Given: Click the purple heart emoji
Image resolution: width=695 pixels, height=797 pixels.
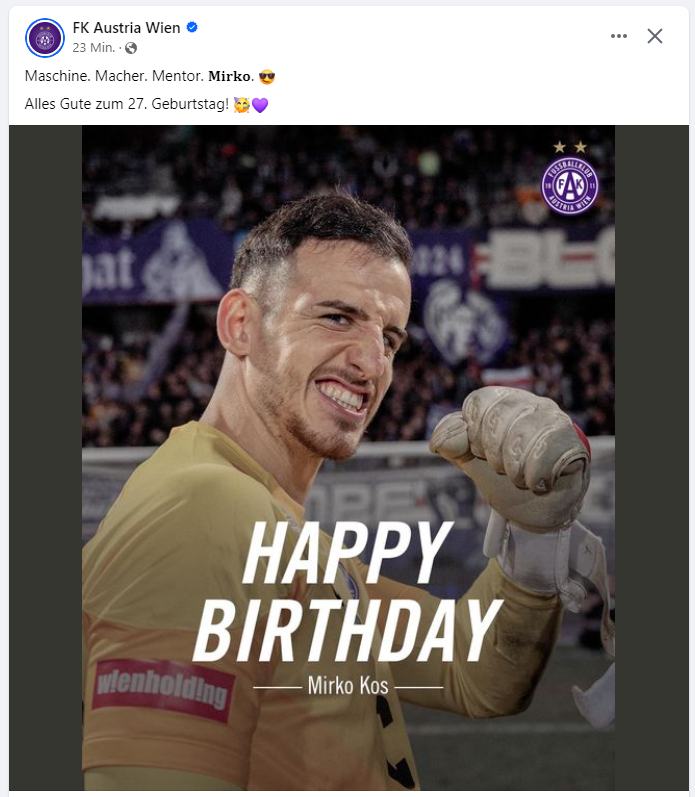Looking at the screenshot, I should tap(260, 105).
